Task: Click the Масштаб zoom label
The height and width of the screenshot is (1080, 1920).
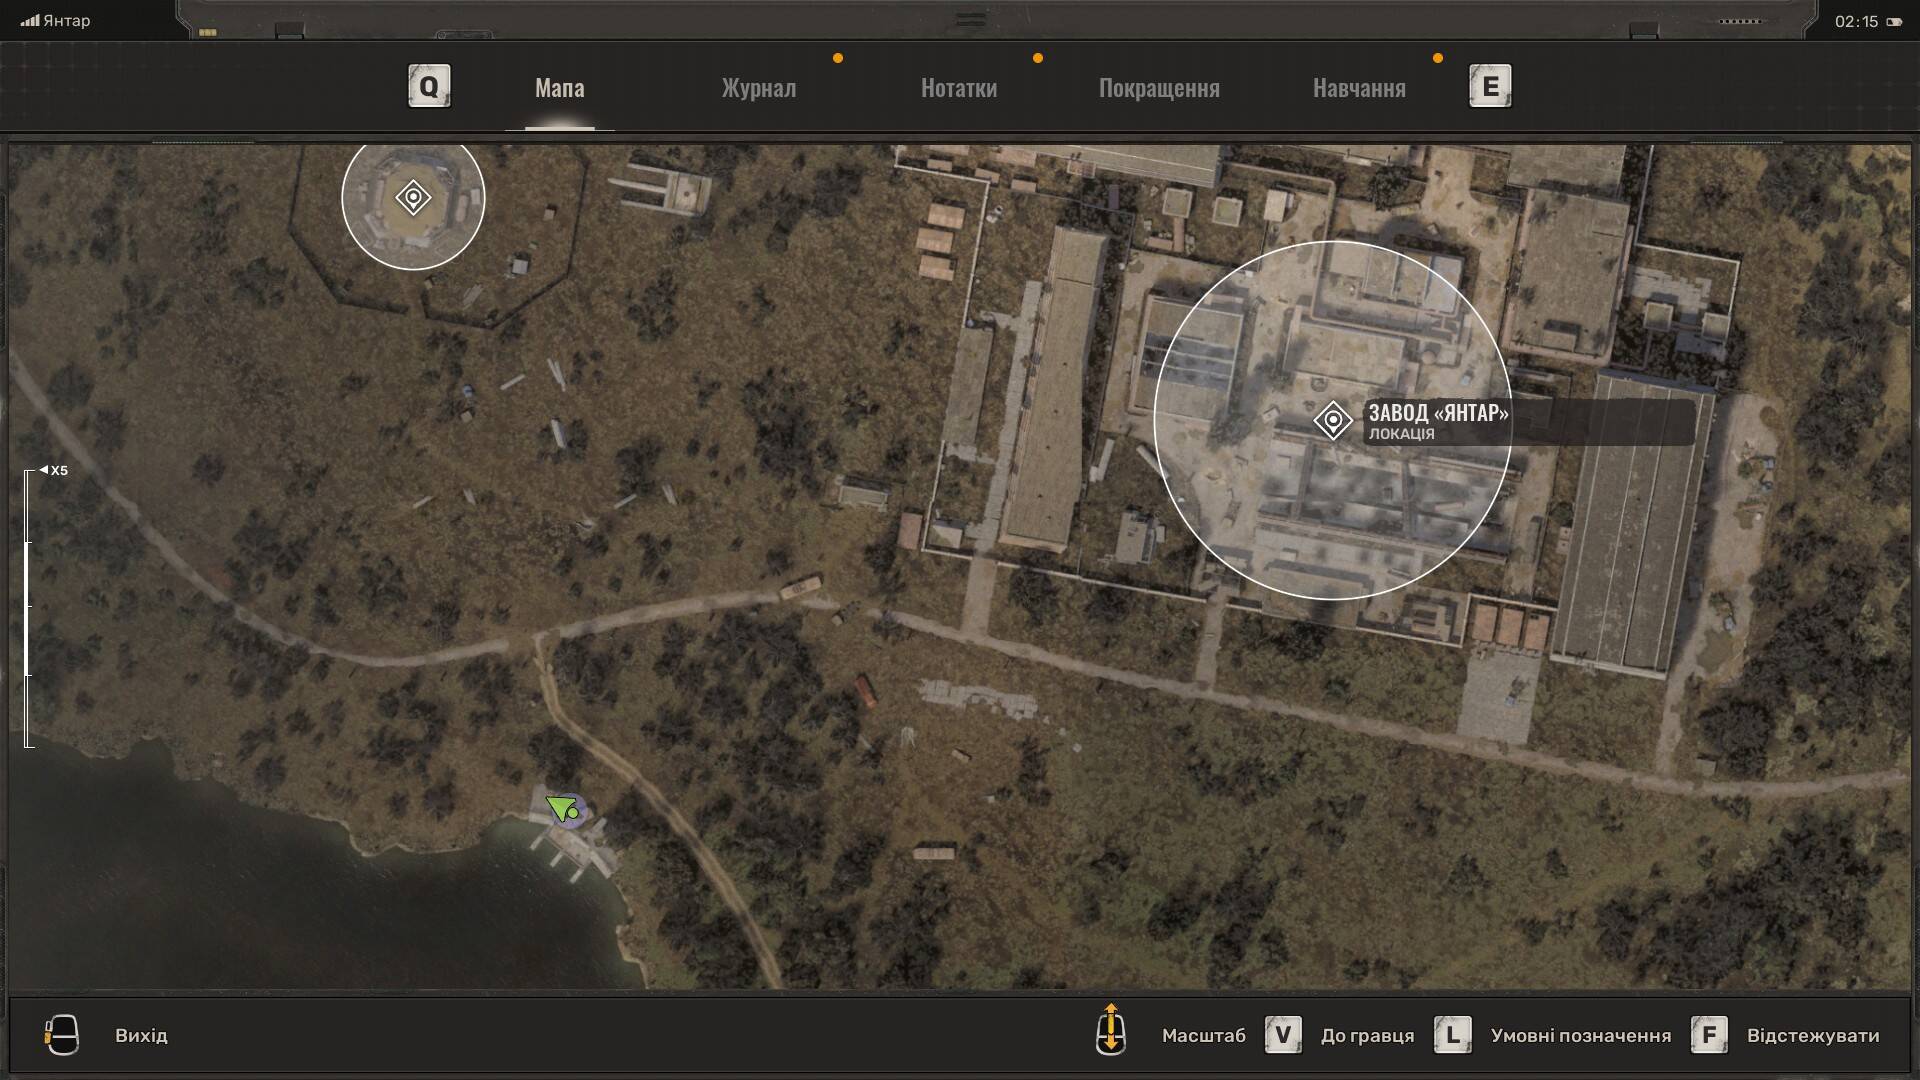Action: (1204, 1036)
